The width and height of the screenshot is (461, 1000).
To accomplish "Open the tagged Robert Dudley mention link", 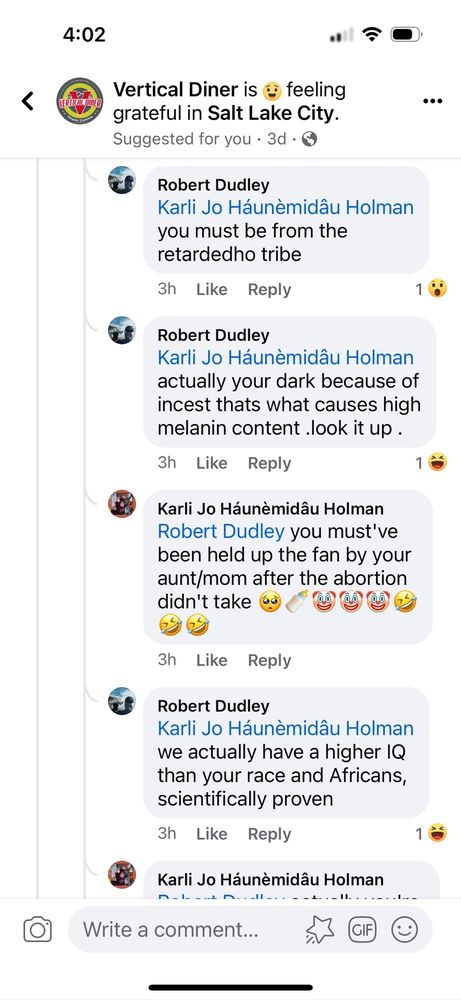I will click(221, 531).
